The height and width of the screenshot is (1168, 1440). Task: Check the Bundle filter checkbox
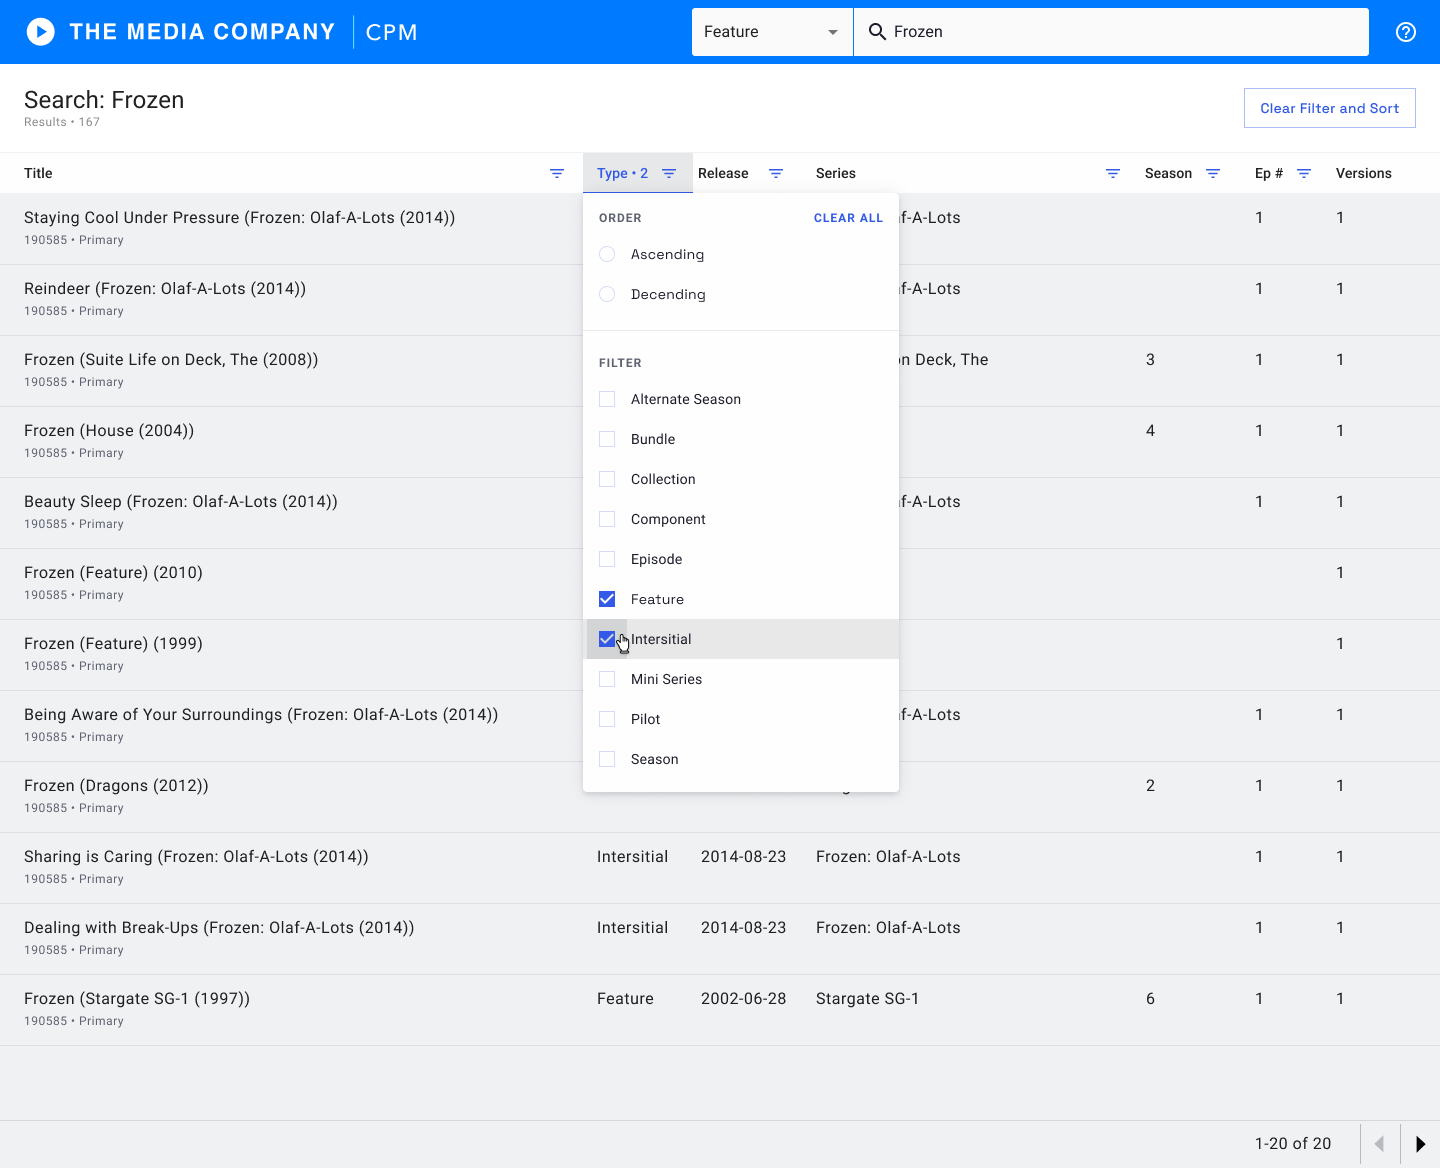point(607,439)
